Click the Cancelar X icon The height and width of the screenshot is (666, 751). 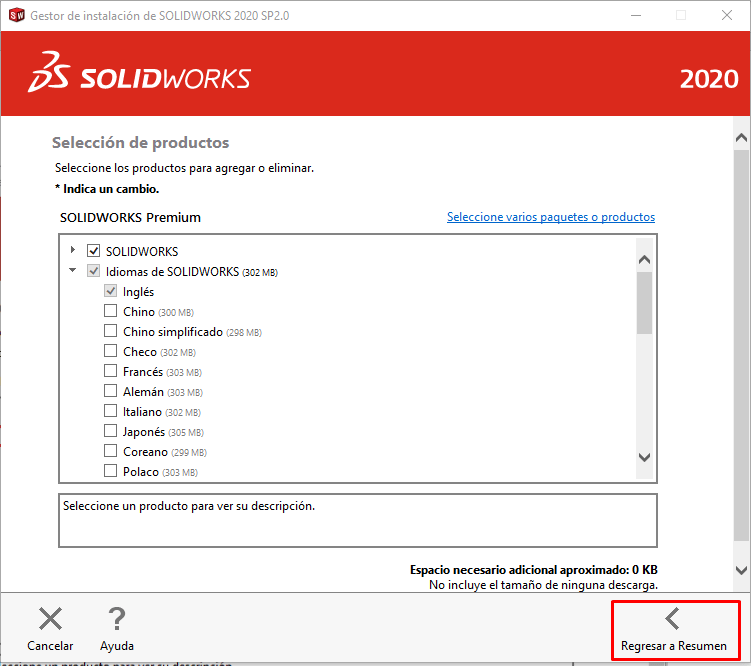[50, 619]
